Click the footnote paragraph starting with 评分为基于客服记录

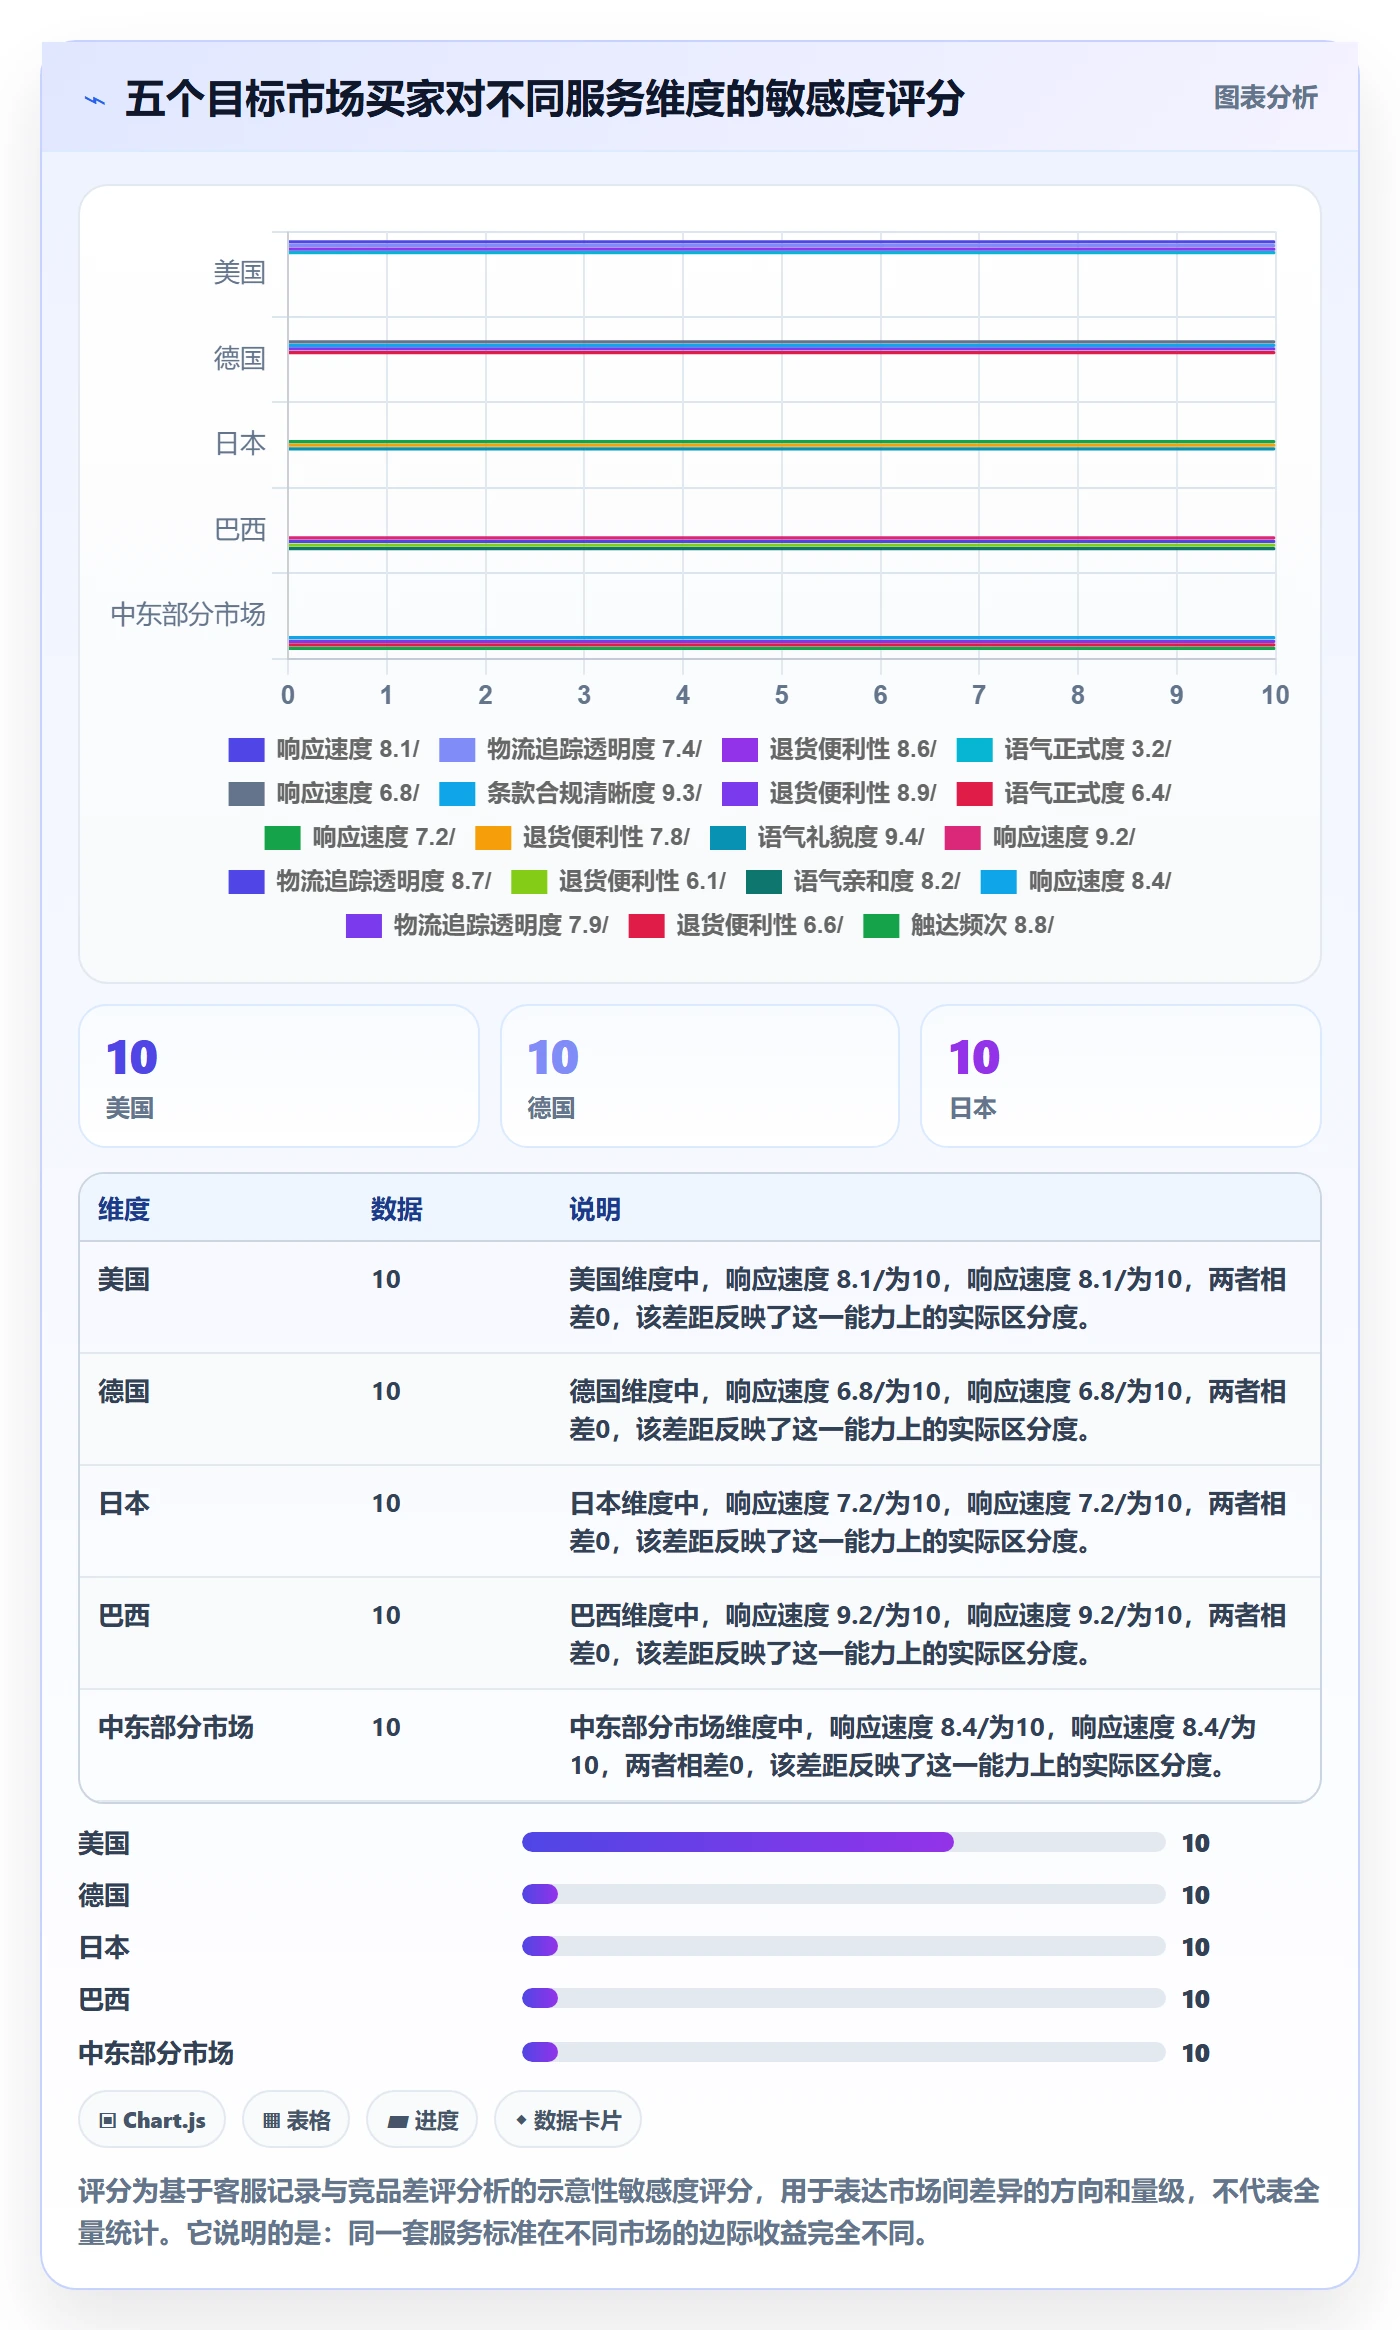699,2212
